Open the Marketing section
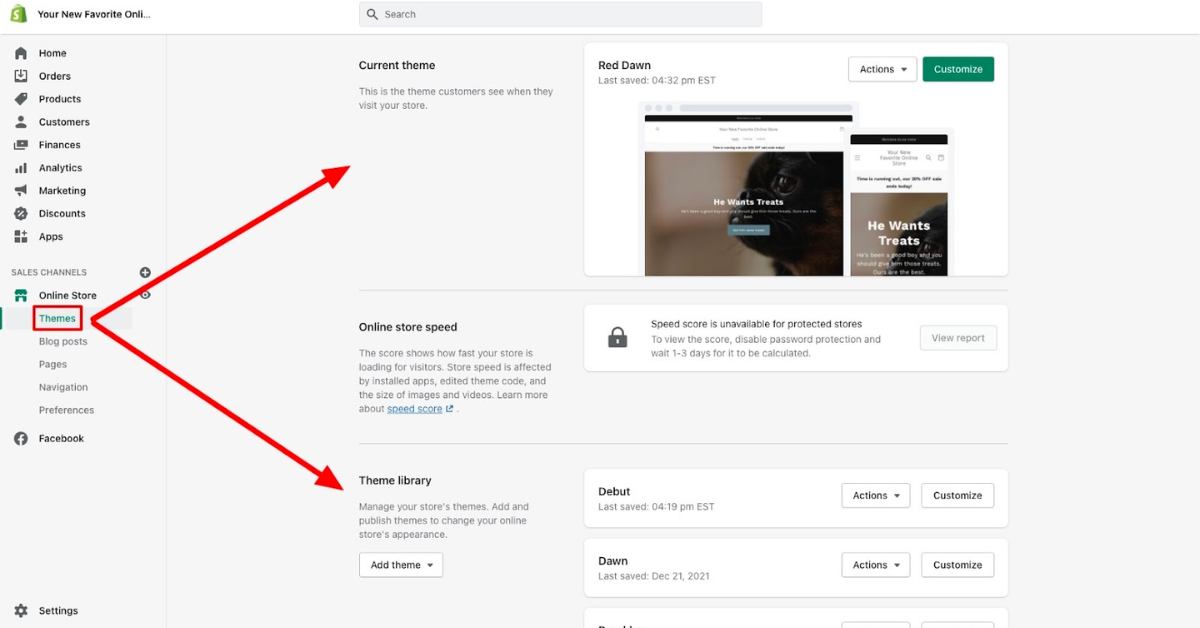This screenshot has height=628, width=1200. [22, 190]
